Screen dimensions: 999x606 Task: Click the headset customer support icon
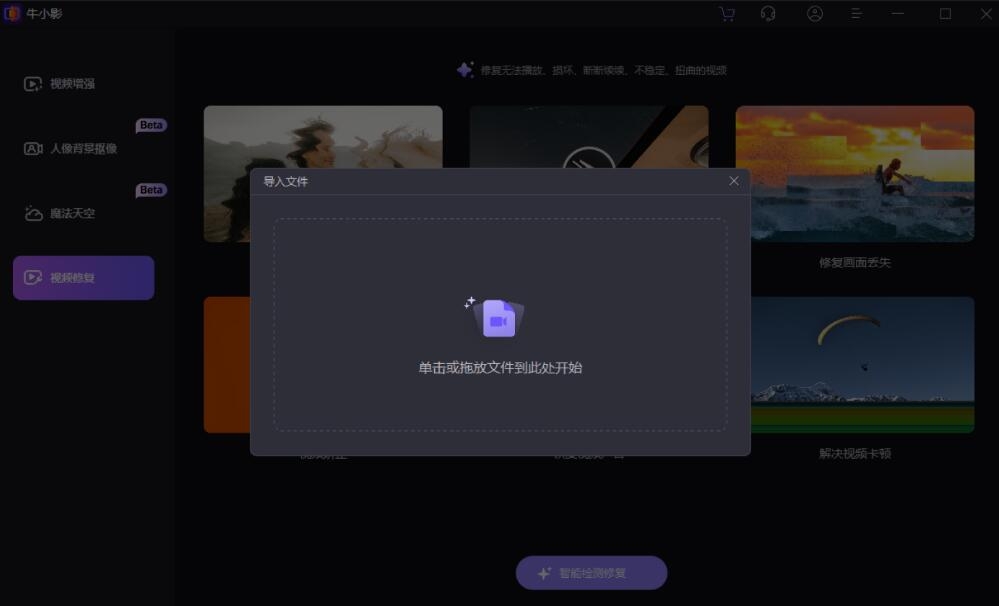[768, 14]
